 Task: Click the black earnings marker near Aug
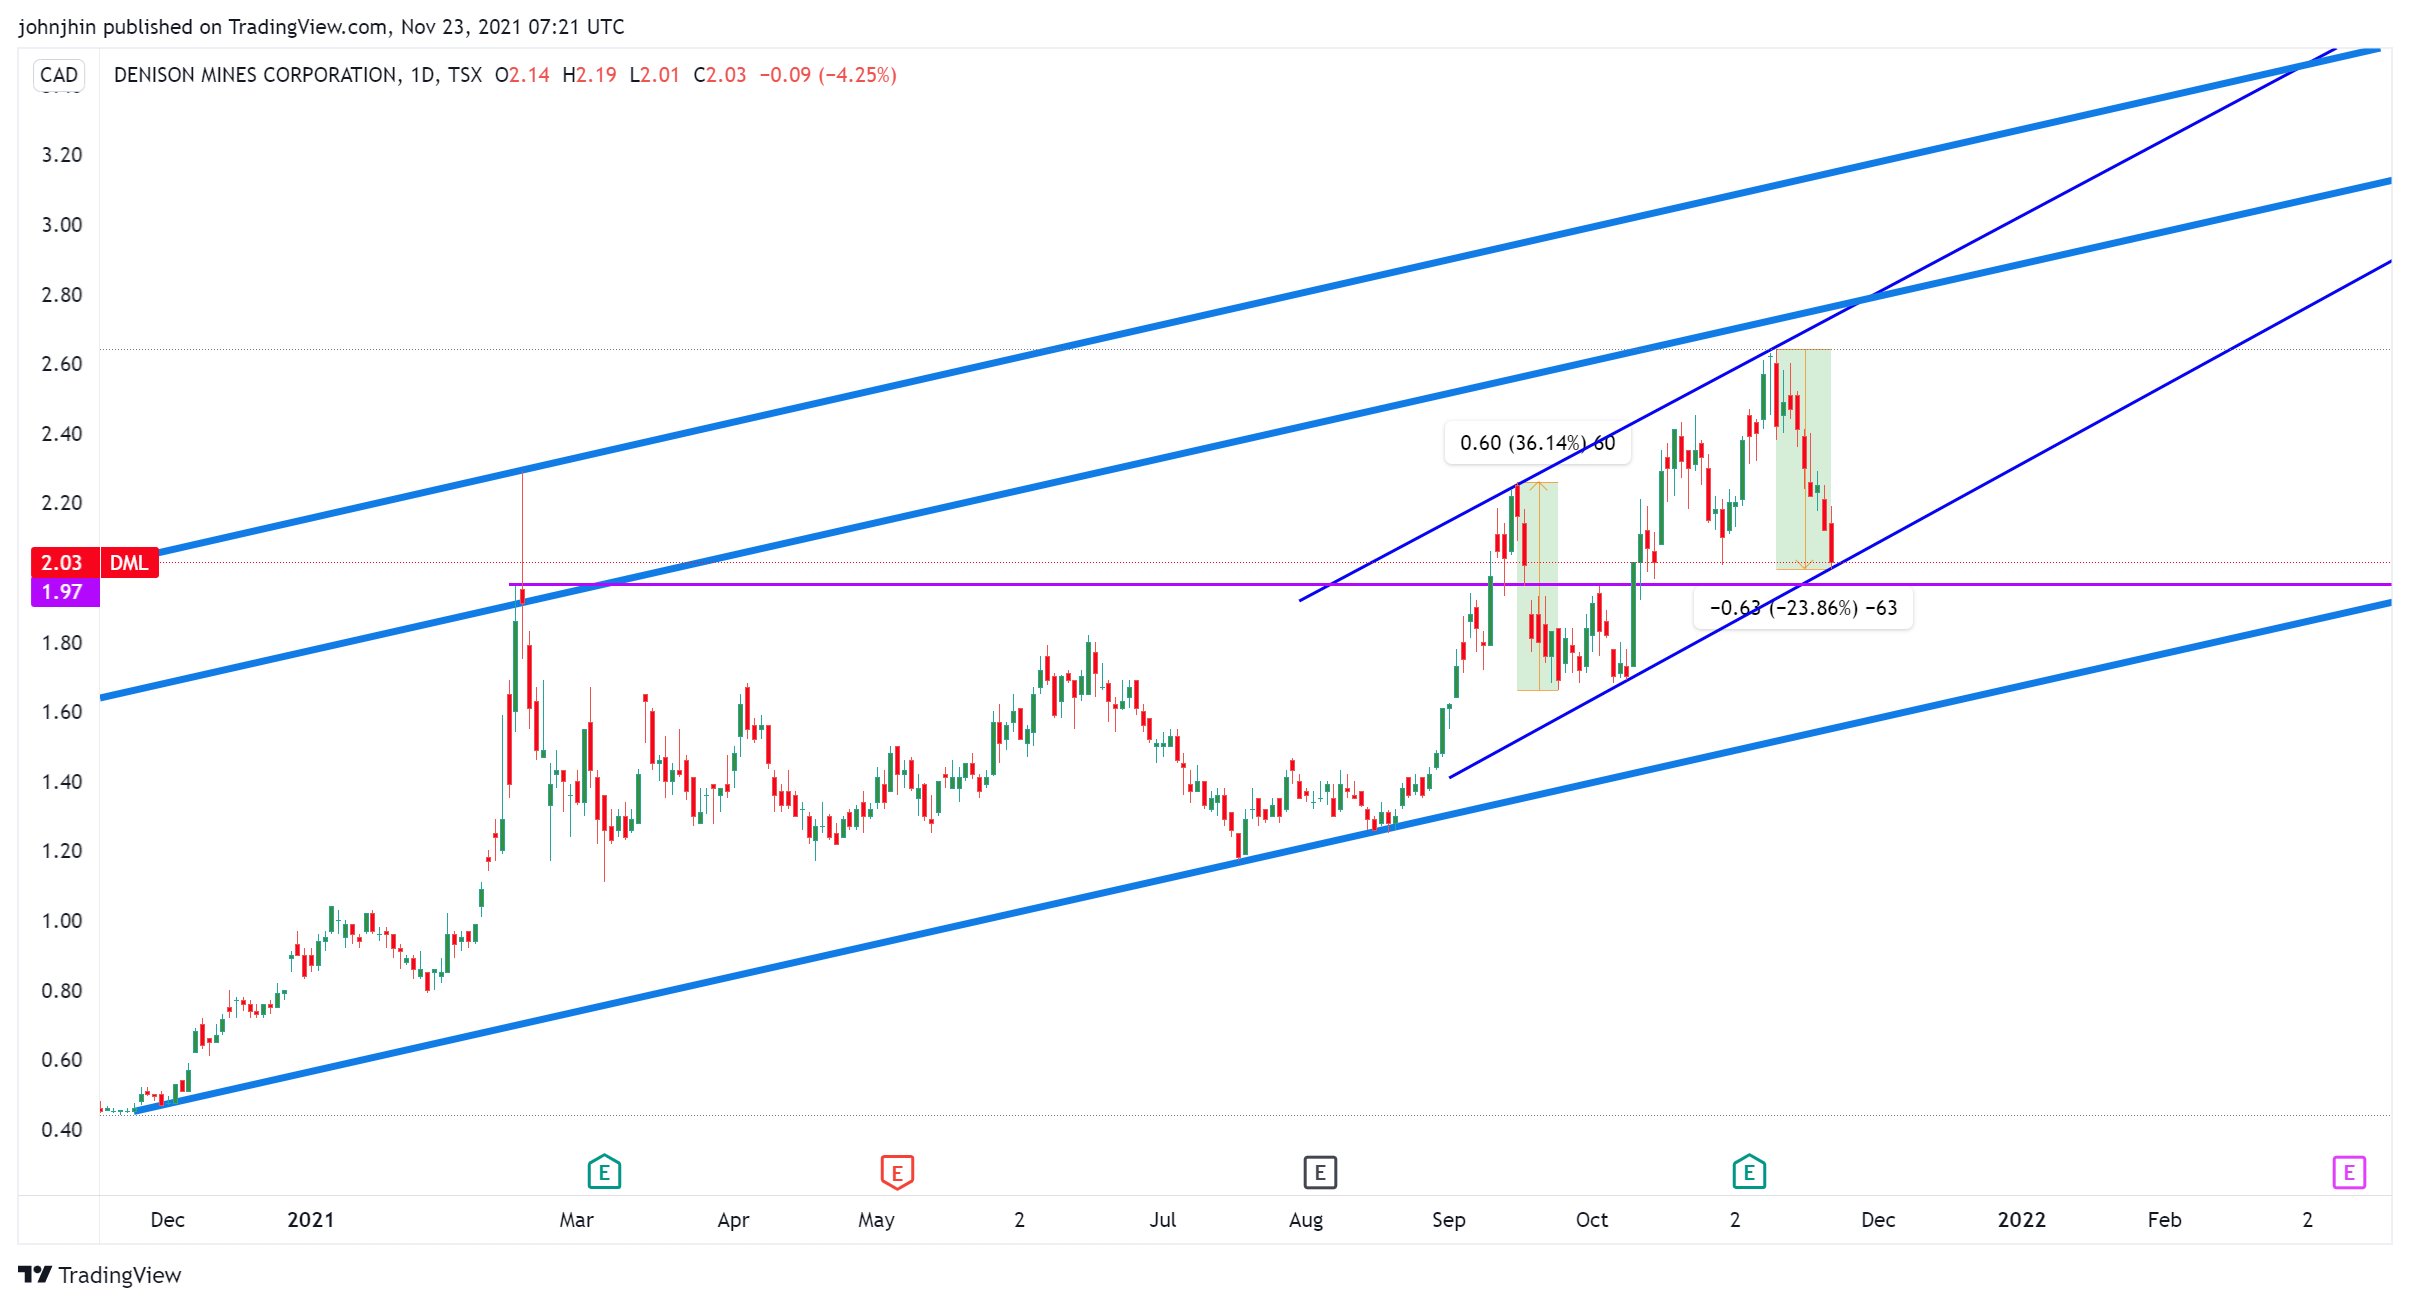point(1320,1171)
